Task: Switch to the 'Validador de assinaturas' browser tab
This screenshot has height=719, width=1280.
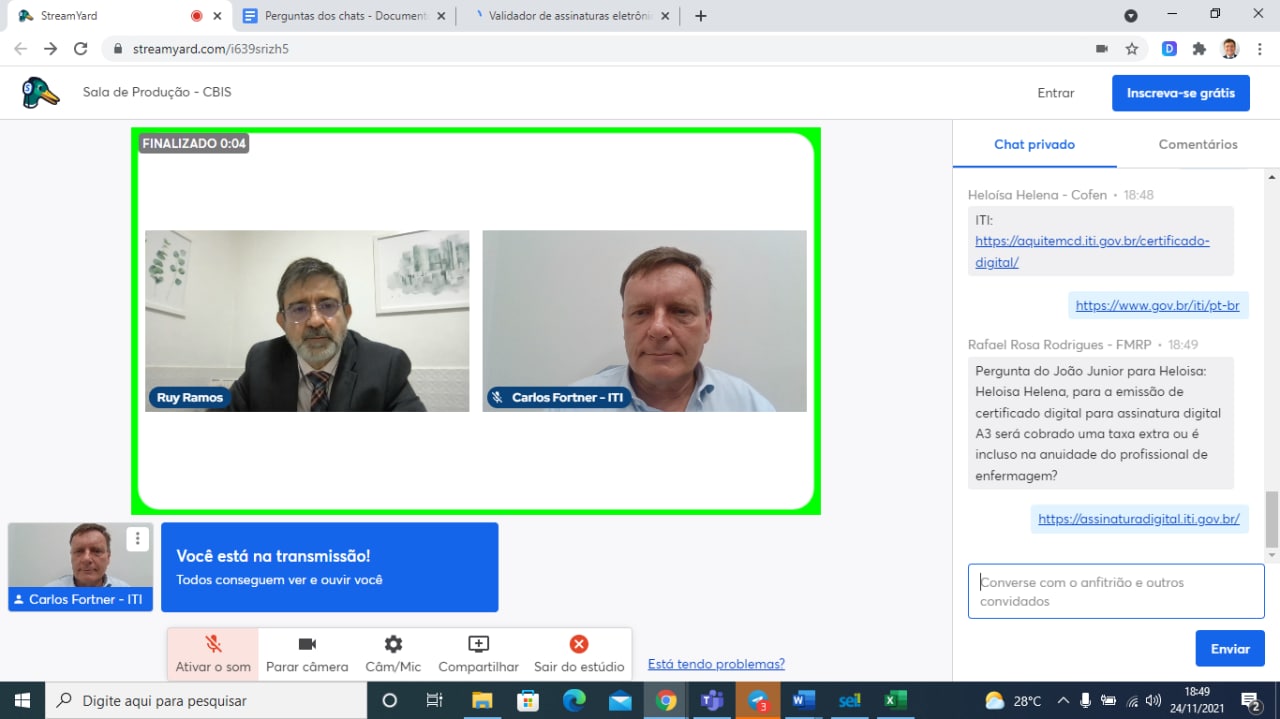Action: (560, 15)
